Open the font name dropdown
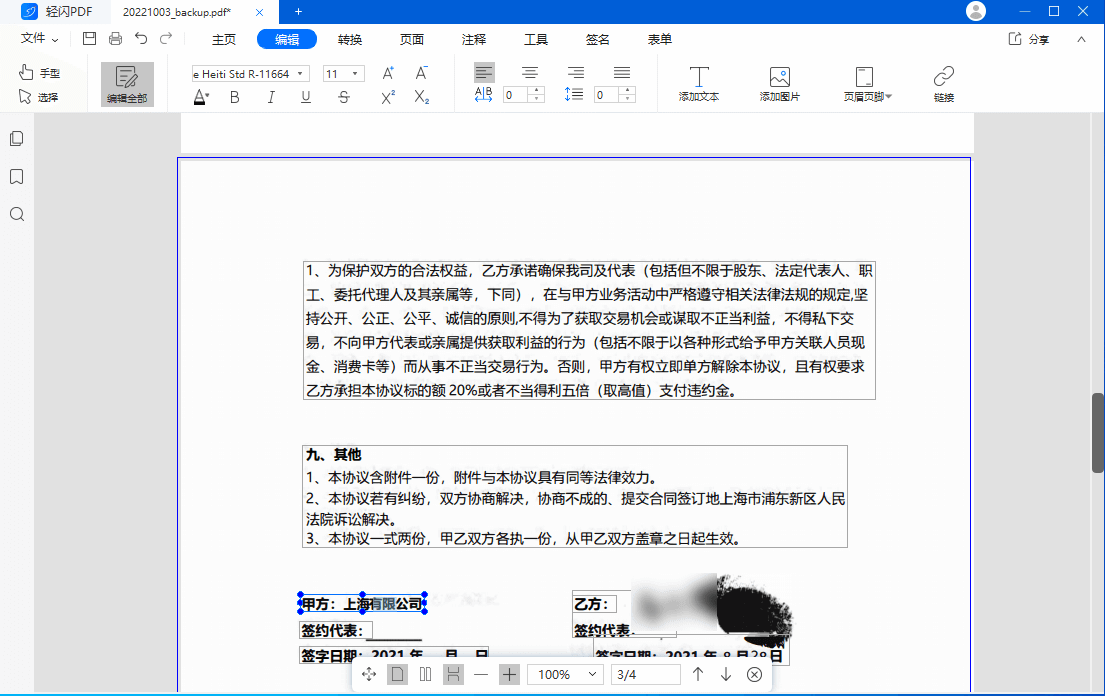 point(250,74)
